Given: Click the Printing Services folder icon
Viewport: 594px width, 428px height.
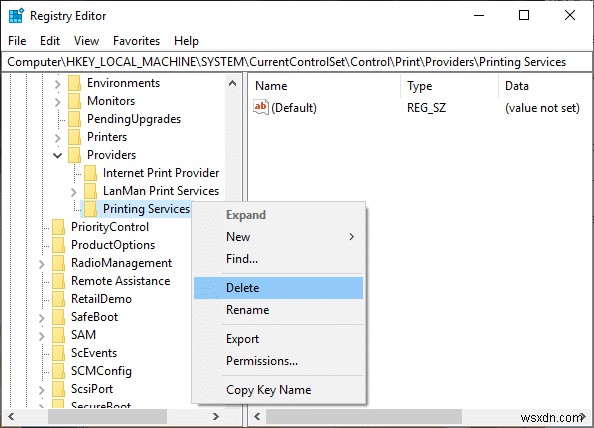Looking at the screenshot, I should pos(90,209).
